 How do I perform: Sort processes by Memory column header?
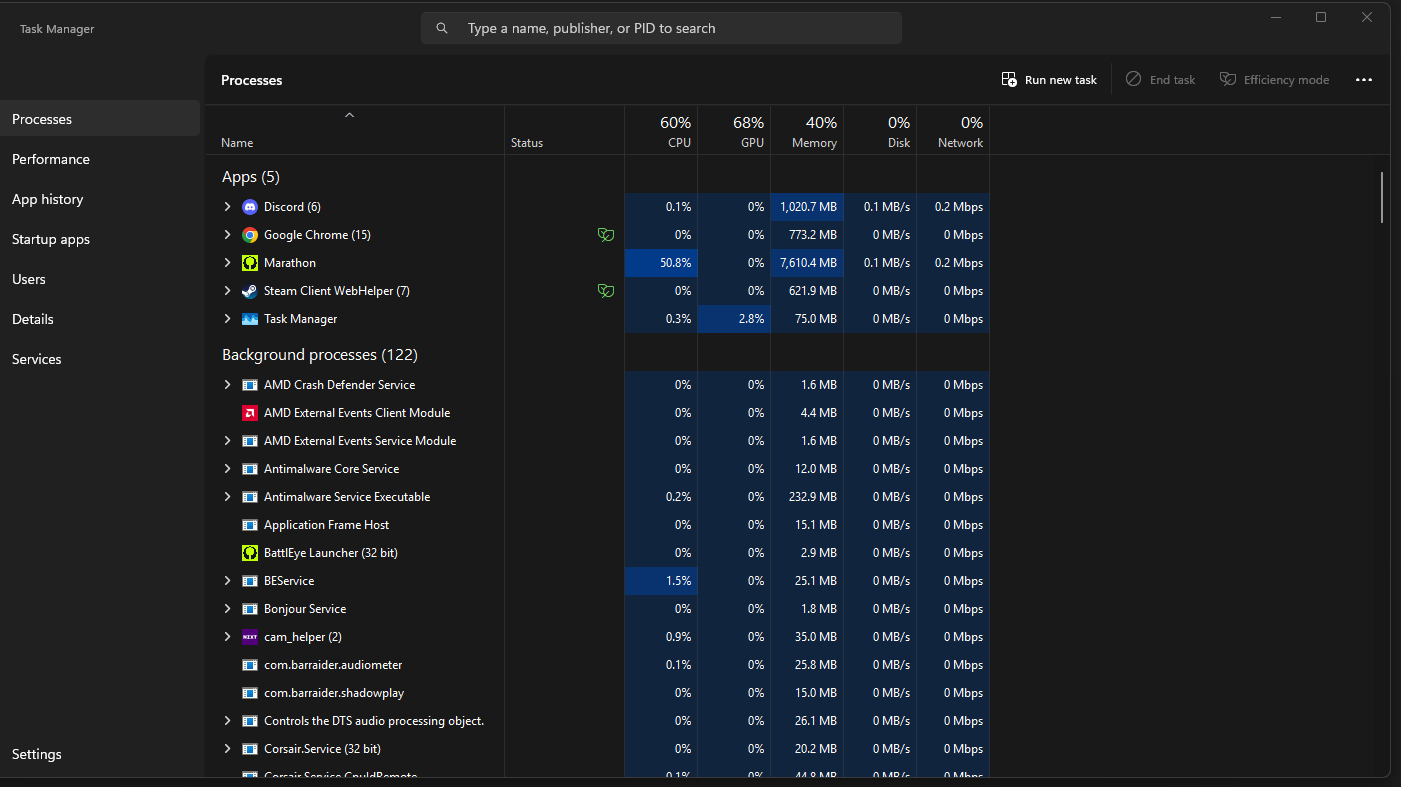[807, 132]
